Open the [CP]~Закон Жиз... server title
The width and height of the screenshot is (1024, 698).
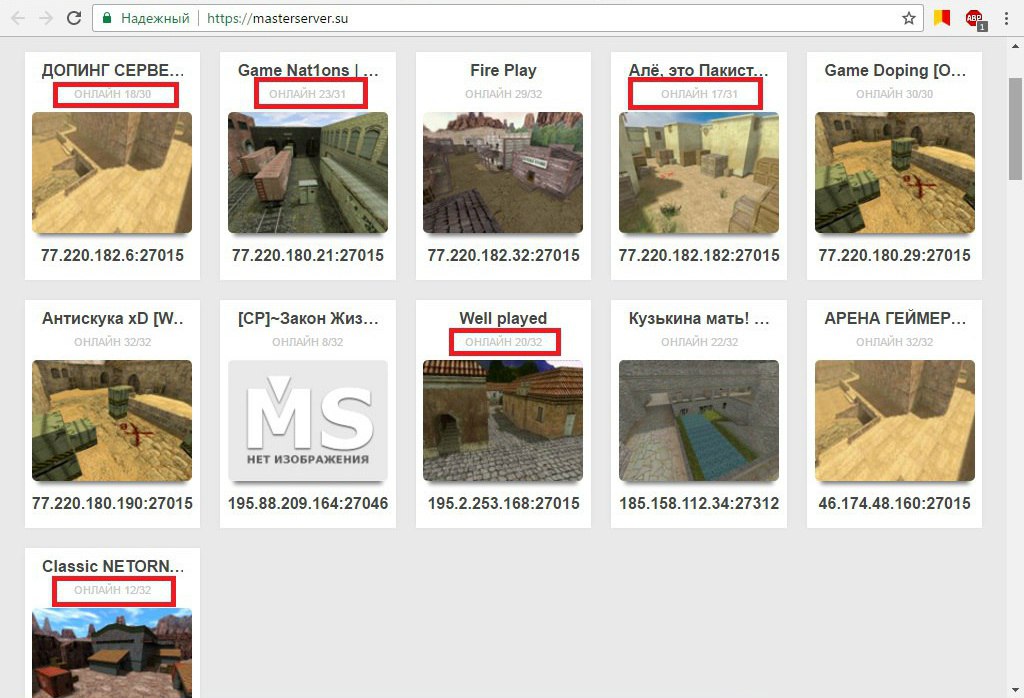[308, 319]
